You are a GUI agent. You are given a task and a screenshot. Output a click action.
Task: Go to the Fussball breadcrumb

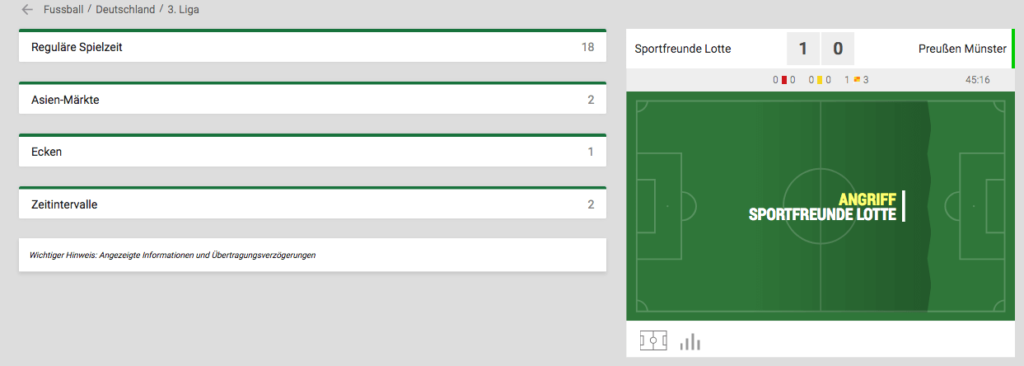coord(63,10)
